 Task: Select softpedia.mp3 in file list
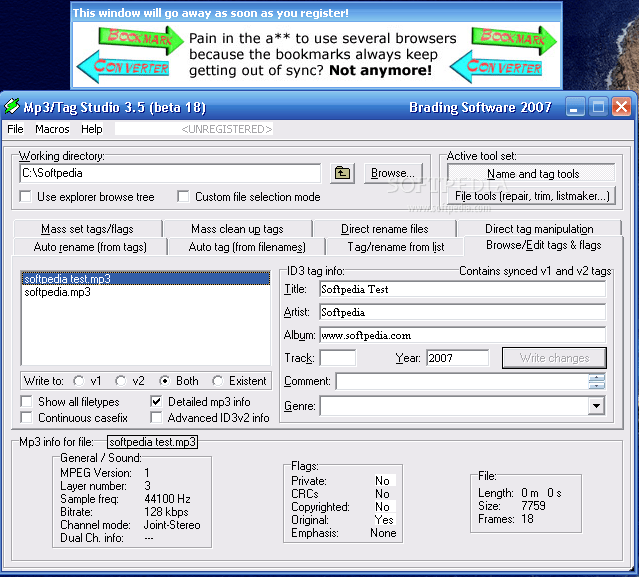145,292
